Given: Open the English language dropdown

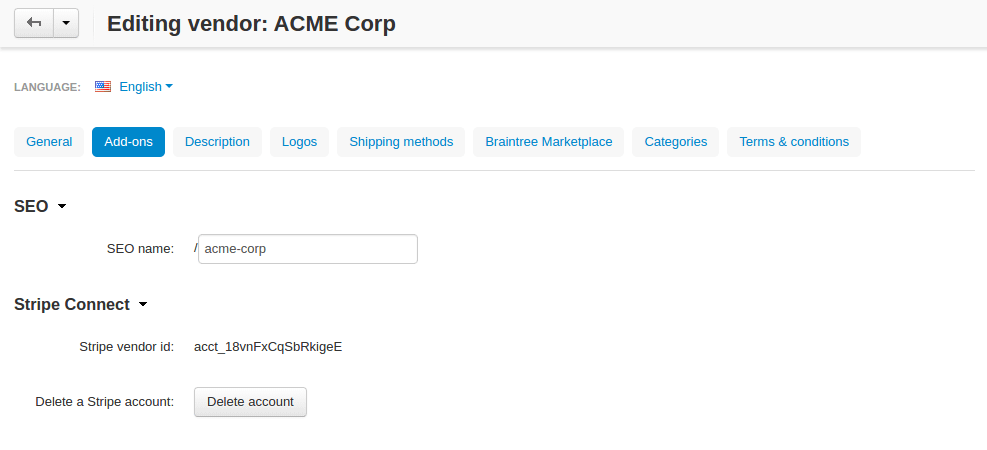Looking at the screenshot, I should (145, 87).
